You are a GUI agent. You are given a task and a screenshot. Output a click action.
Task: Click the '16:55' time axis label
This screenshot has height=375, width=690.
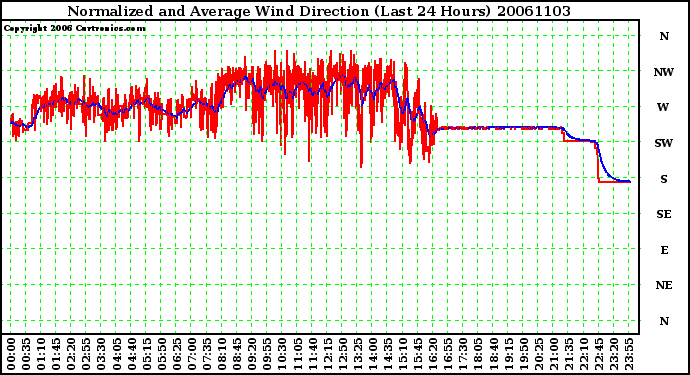click(x=448, y=354)
